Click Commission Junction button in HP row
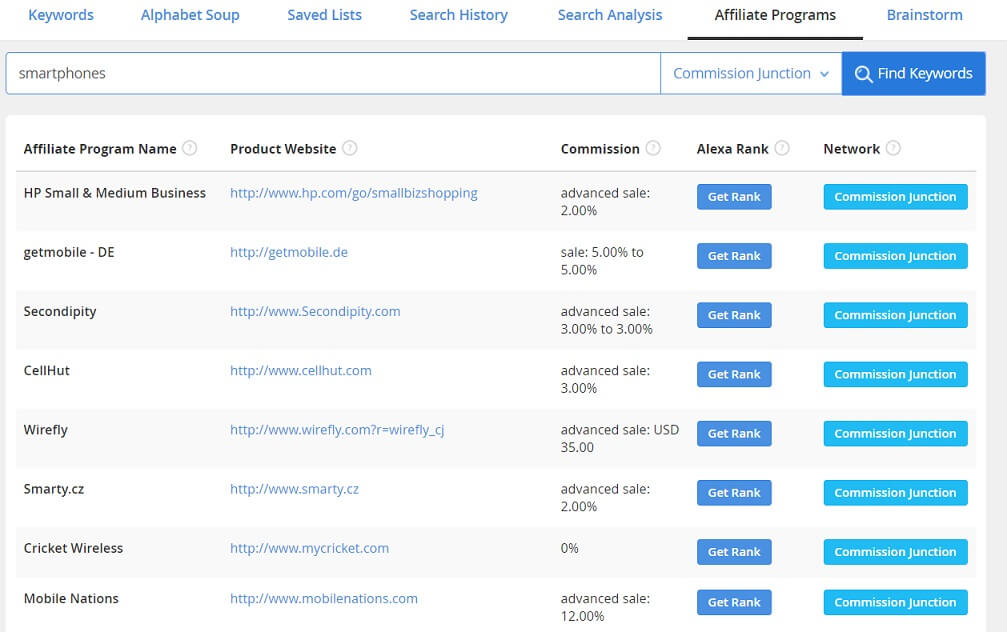This screenshot has height=632, width=1007. click(x=895, y=197)
